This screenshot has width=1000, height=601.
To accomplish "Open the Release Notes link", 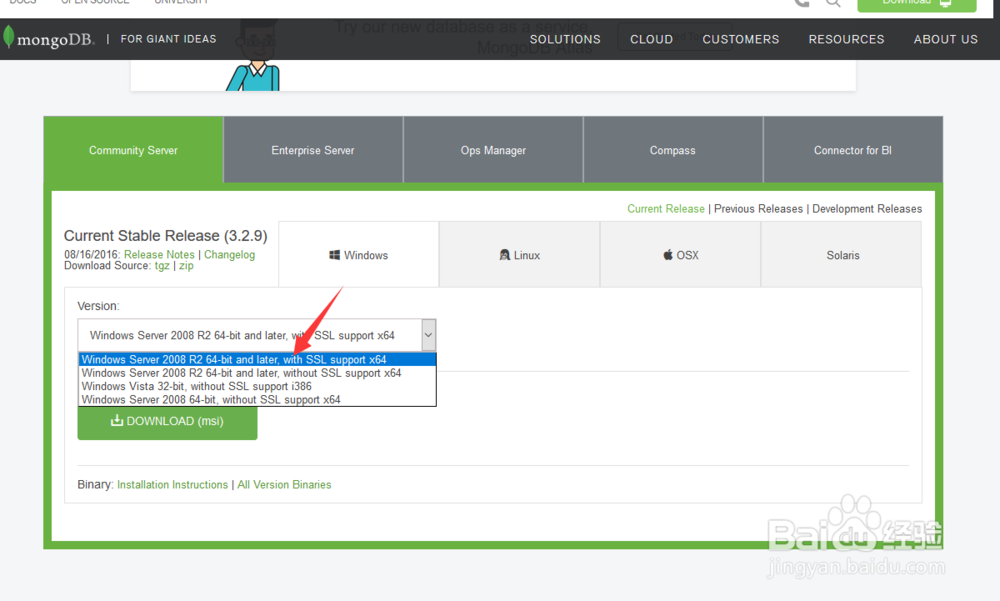I will click(x=159, y=255).
